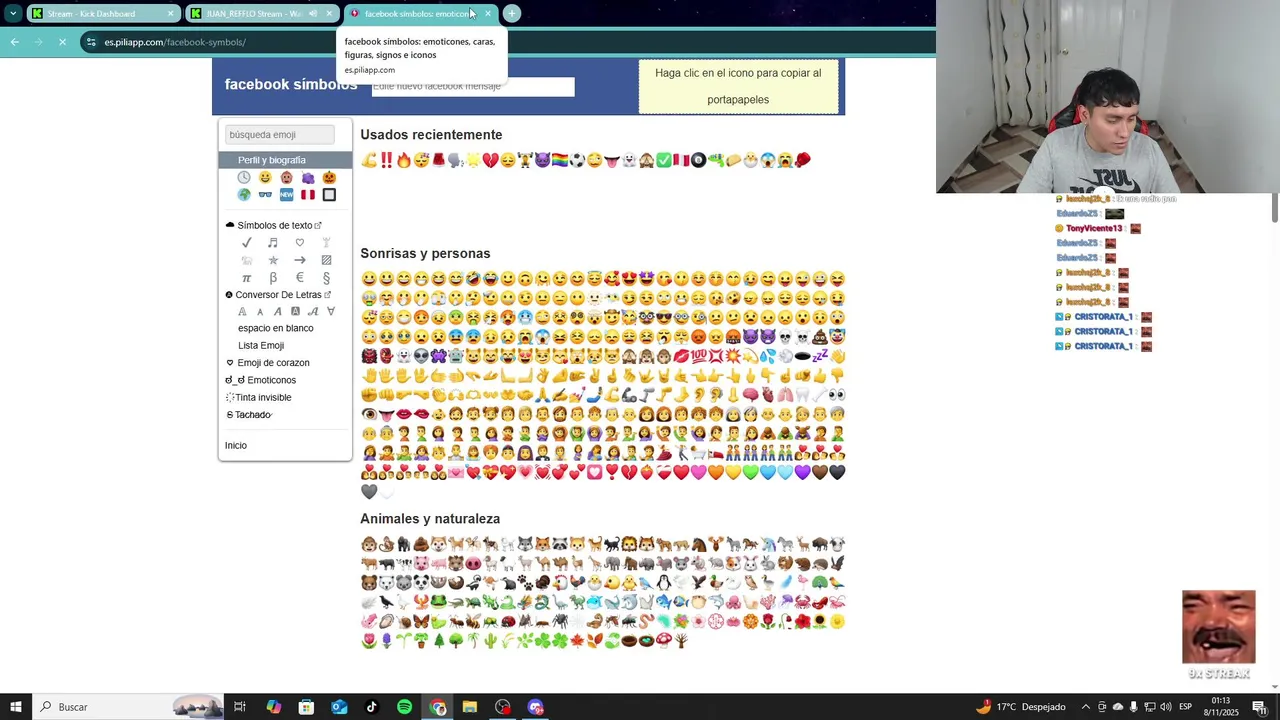Open Lista Emoji link

coord(261,345)
